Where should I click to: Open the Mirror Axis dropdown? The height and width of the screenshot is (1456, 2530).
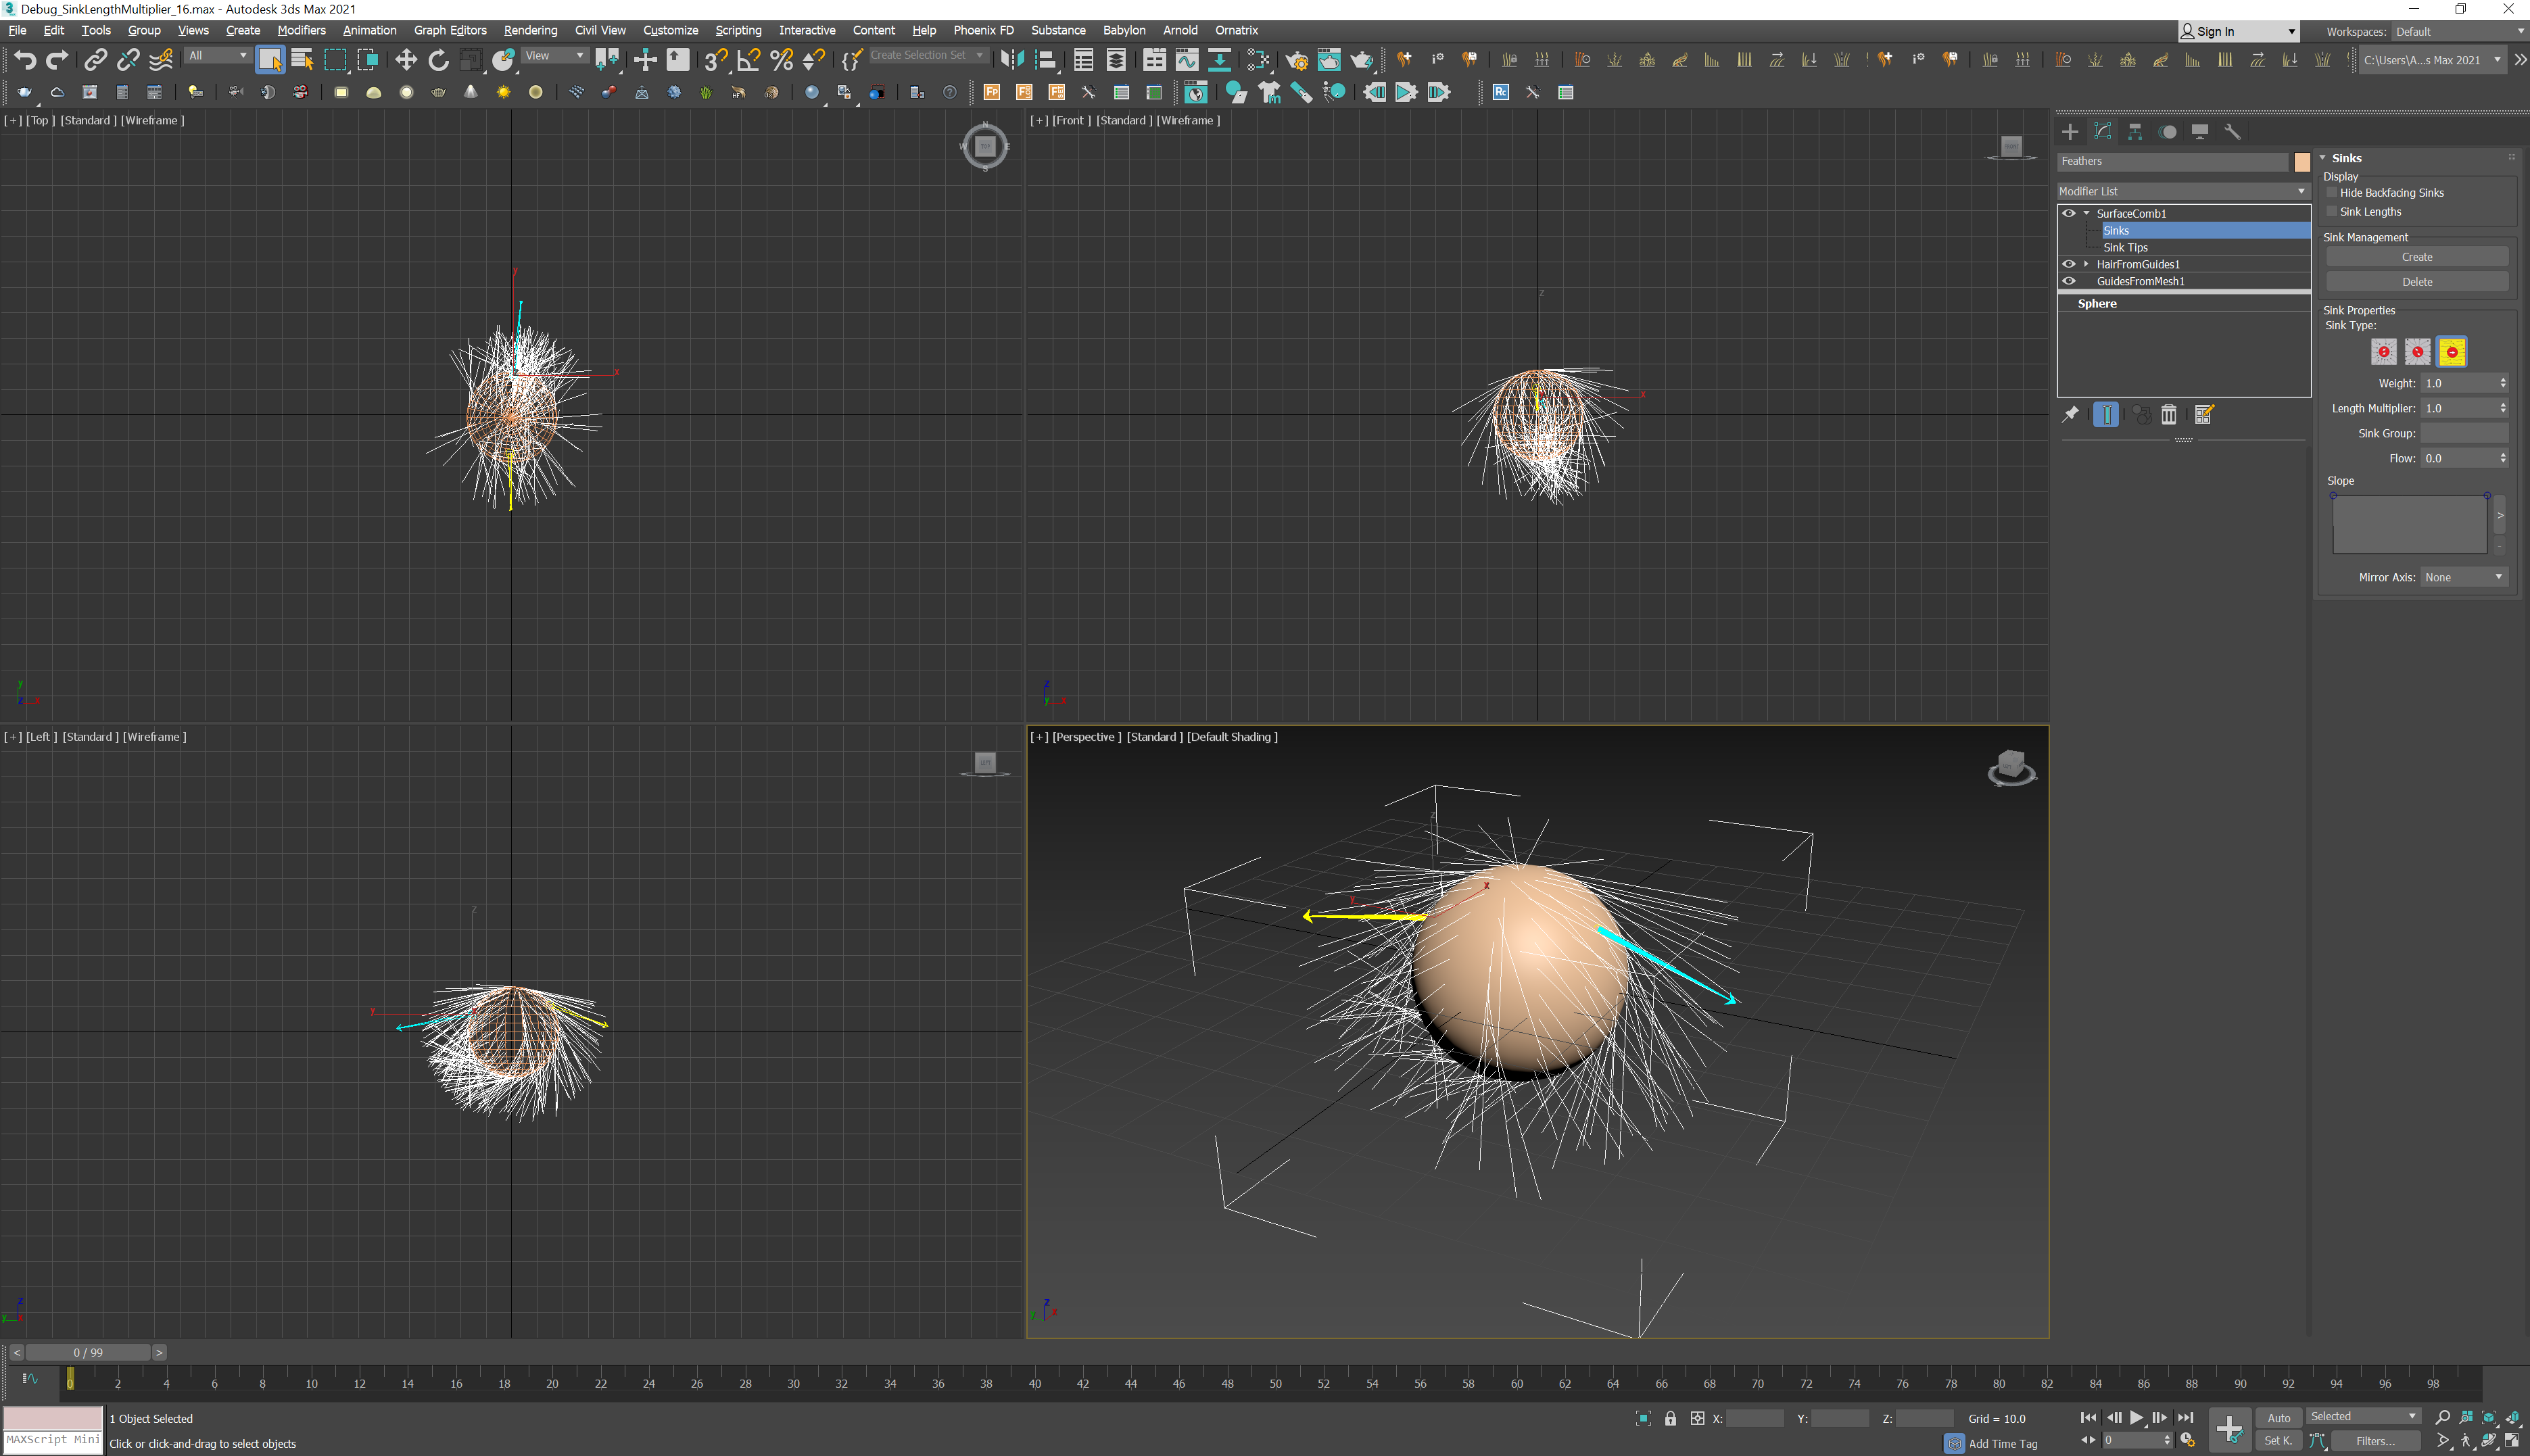pyautogui.click(x=2464, y=577)
